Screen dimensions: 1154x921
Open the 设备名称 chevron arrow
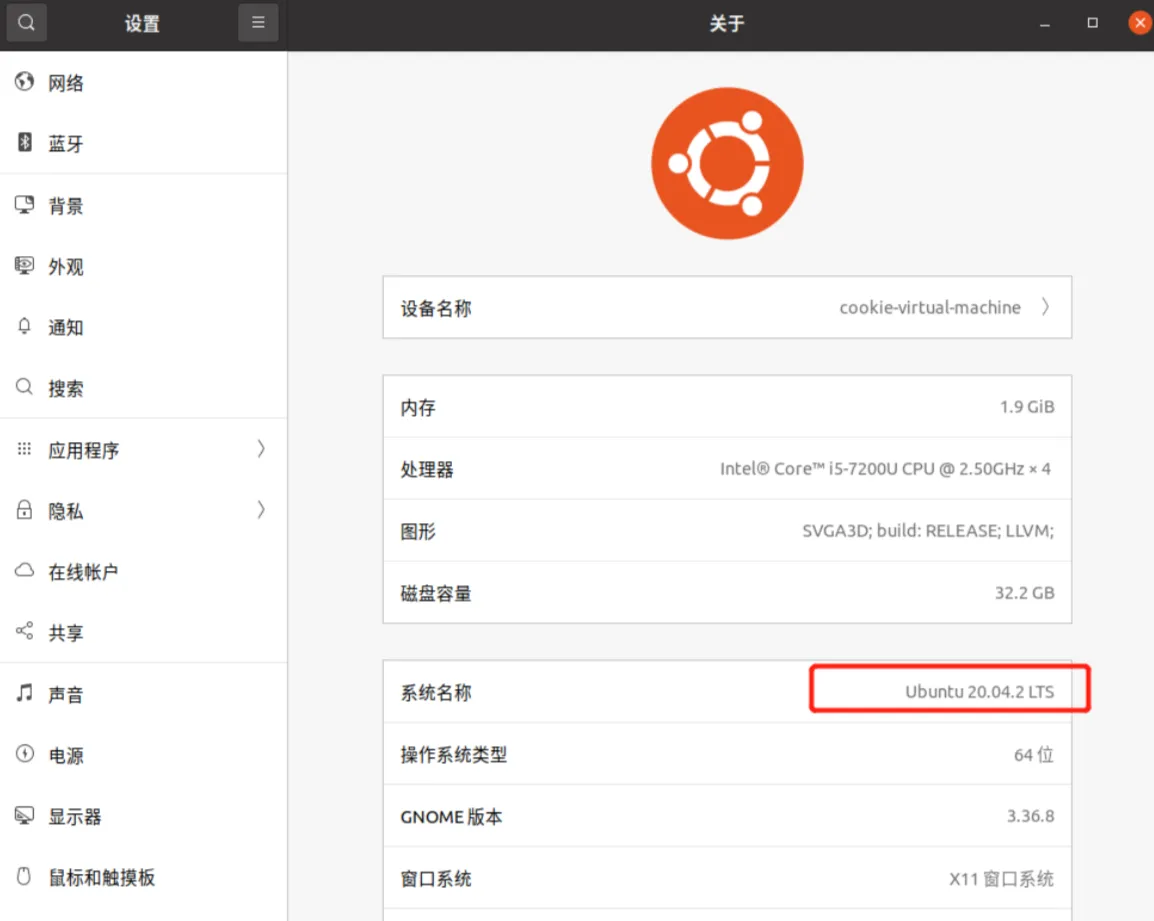[1045, 307]
